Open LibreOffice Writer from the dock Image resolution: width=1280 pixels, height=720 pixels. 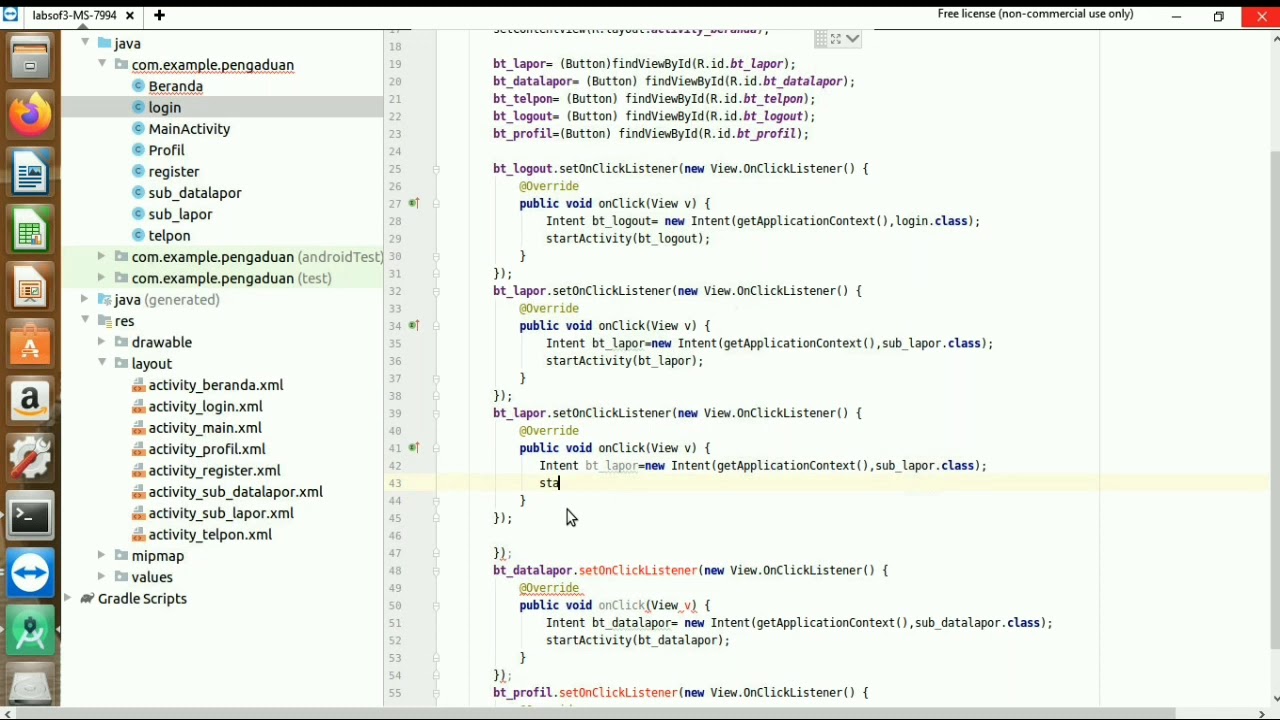click(30, 172)
